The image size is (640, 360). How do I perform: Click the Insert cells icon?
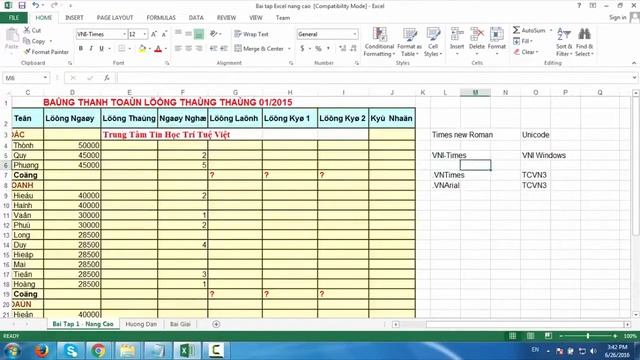457,34
